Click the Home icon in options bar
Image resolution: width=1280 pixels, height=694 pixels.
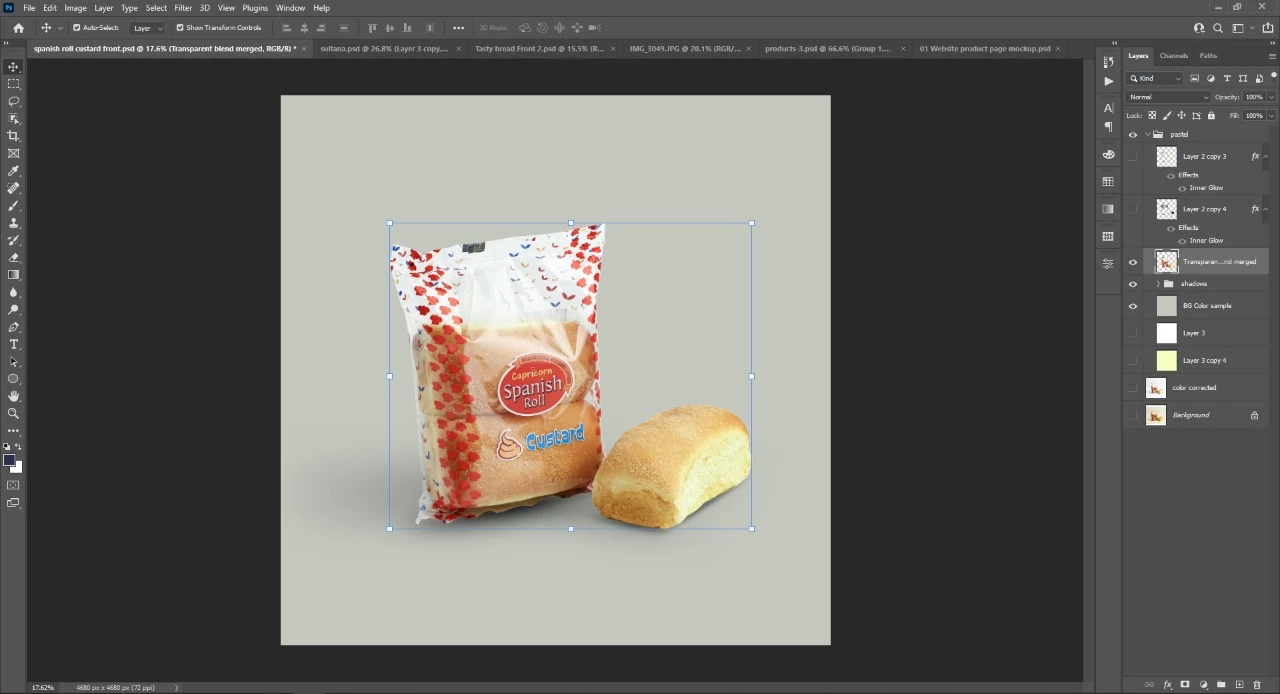tap(18, 28)
